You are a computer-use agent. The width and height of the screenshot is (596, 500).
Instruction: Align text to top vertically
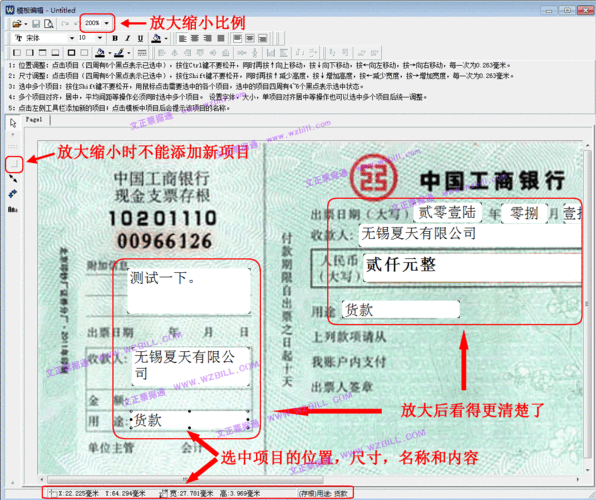point(237,38)
